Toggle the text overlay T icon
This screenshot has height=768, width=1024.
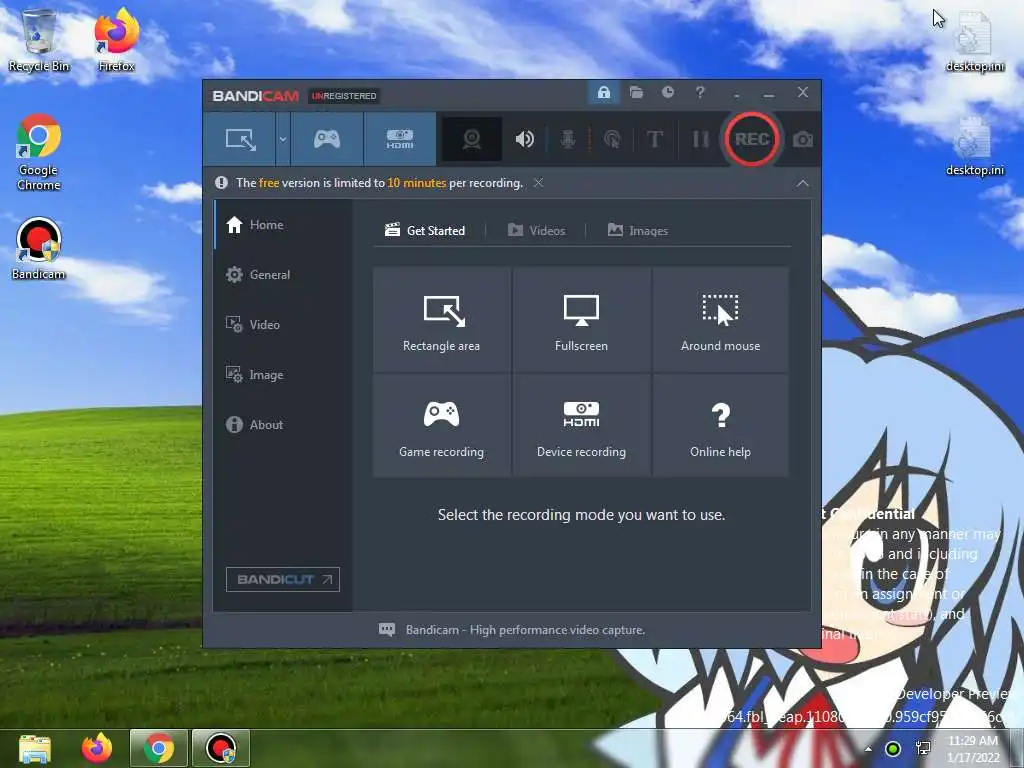pos(655,139)
